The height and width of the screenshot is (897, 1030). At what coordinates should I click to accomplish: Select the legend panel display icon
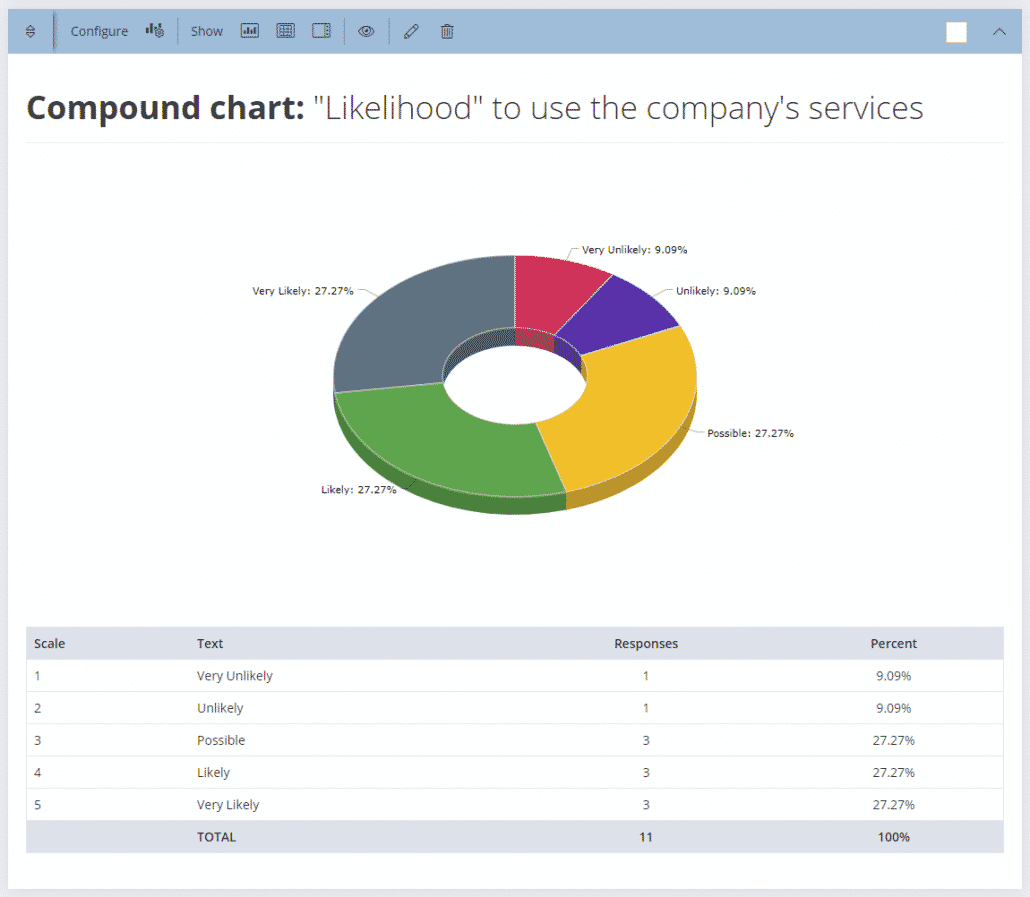[321, 30]
